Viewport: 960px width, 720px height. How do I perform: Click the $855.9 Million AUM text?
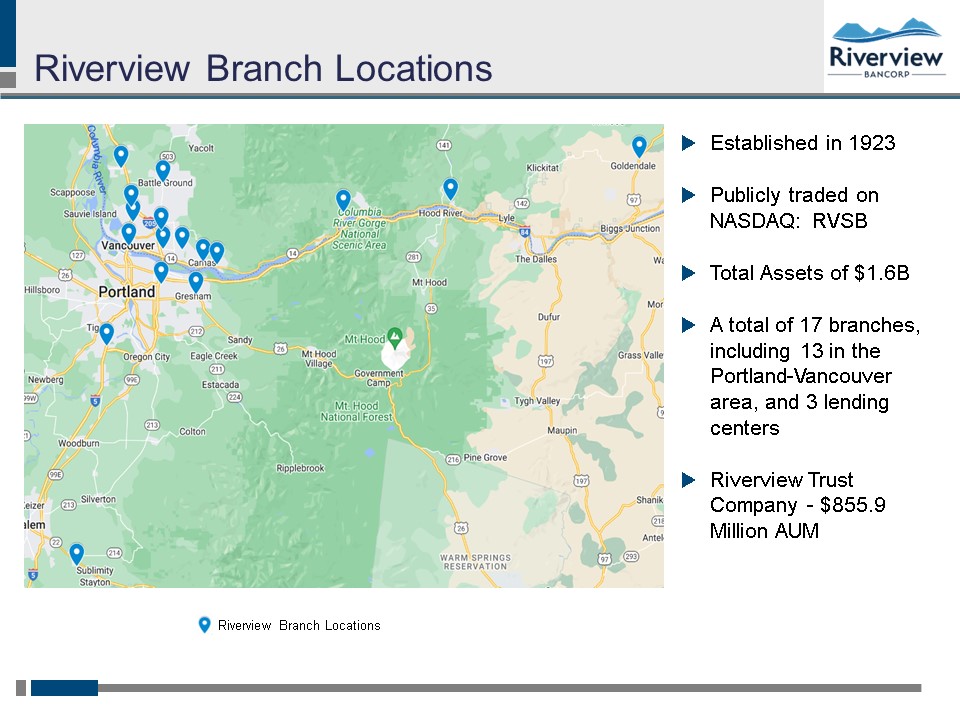coord(798,517)
